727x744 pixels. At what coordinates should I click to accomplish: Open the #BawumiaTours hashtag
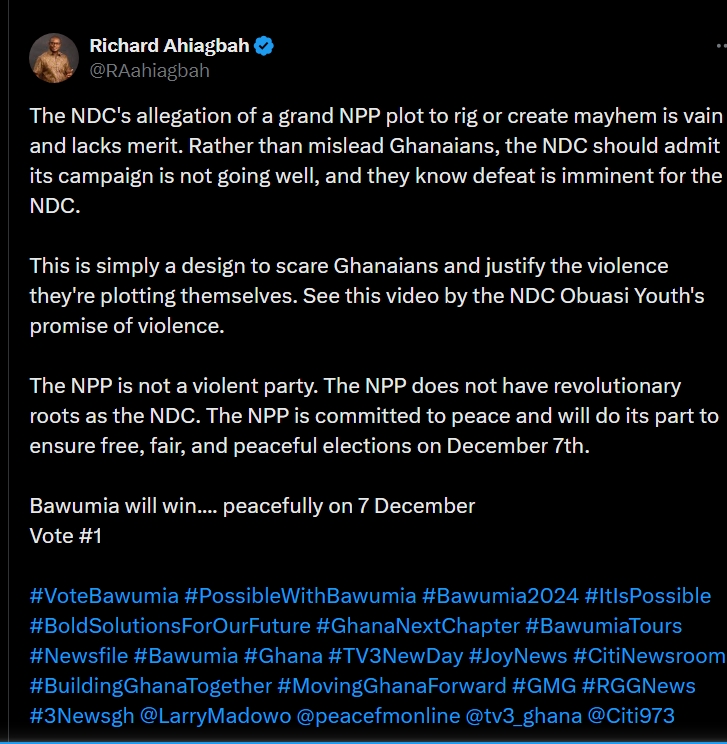(x=603, y=626)
